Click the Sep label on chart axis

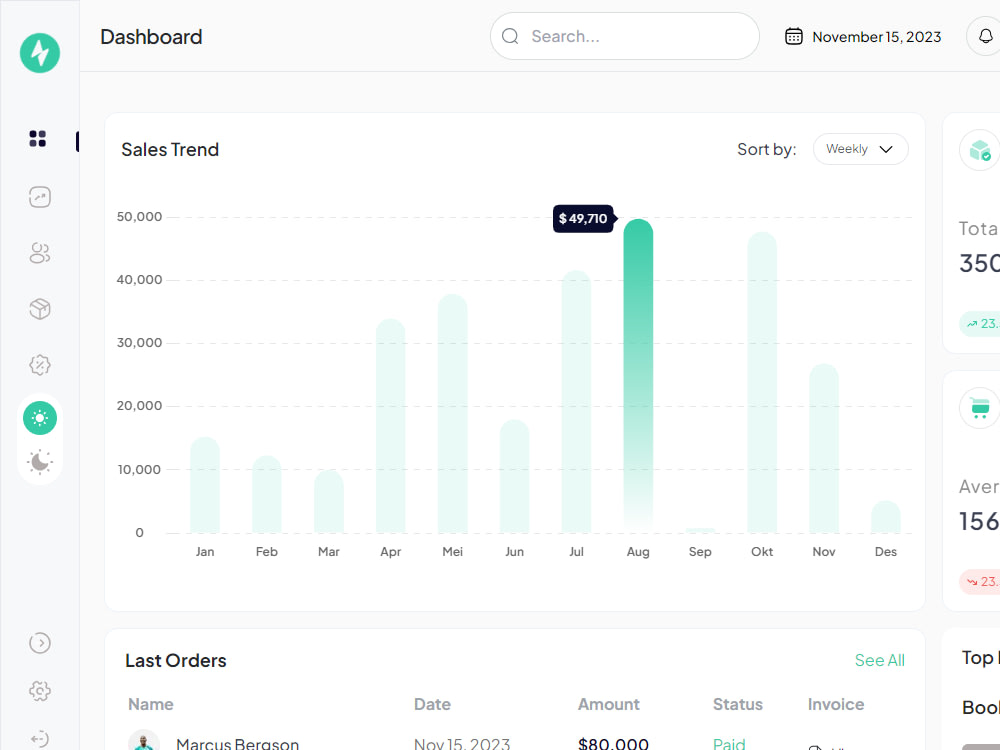[700, 552]
